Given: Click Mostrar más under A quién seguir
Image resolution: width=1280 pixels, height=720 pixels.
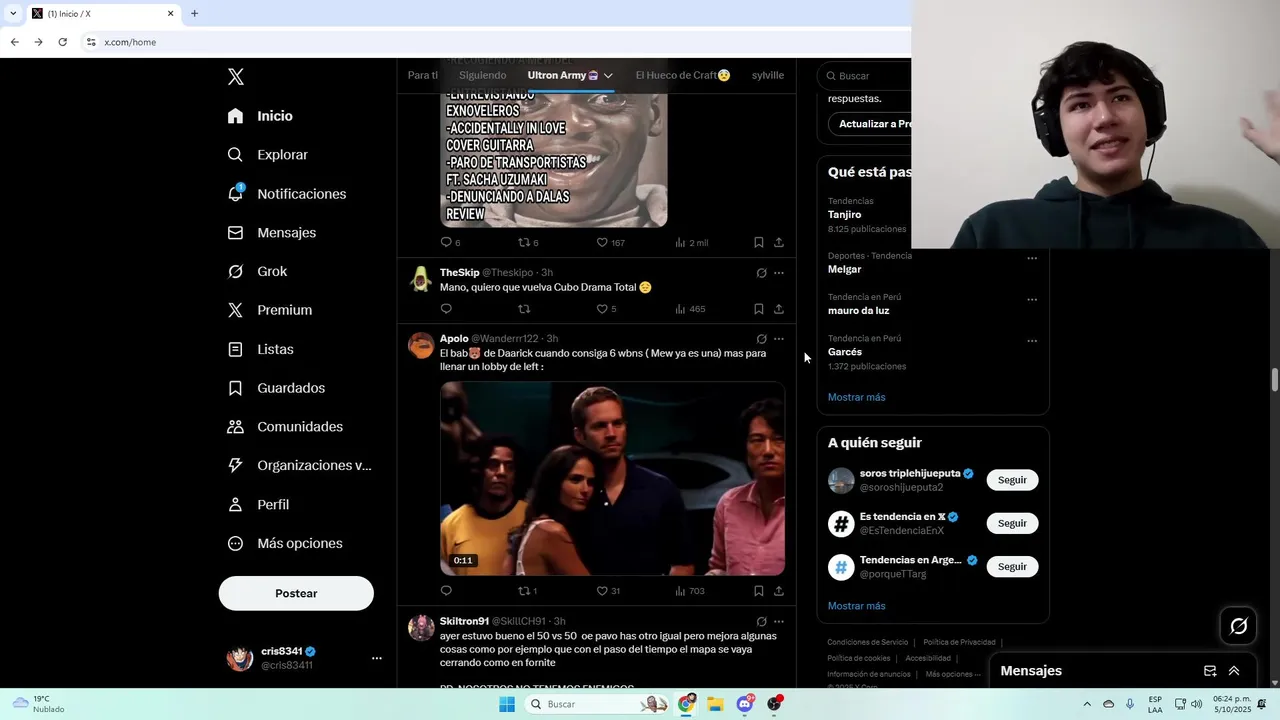Looking at the screenshot, I should click(856, 606).
